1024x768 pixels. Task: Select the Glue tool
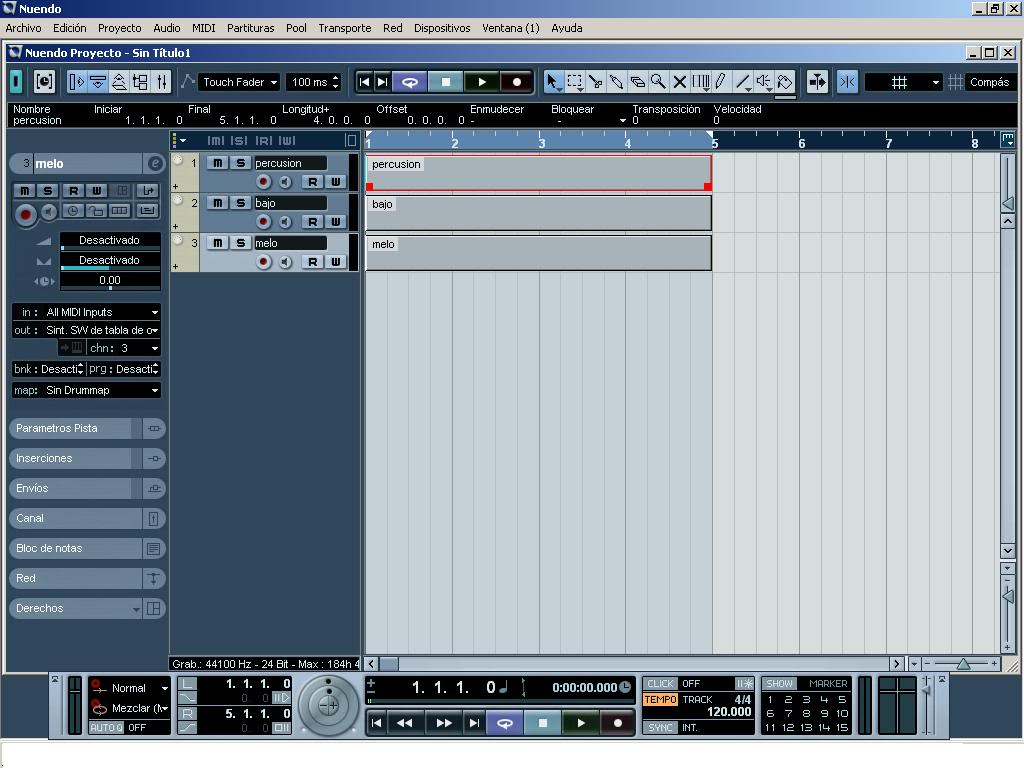pyautogui.click(x=616, y=82)
